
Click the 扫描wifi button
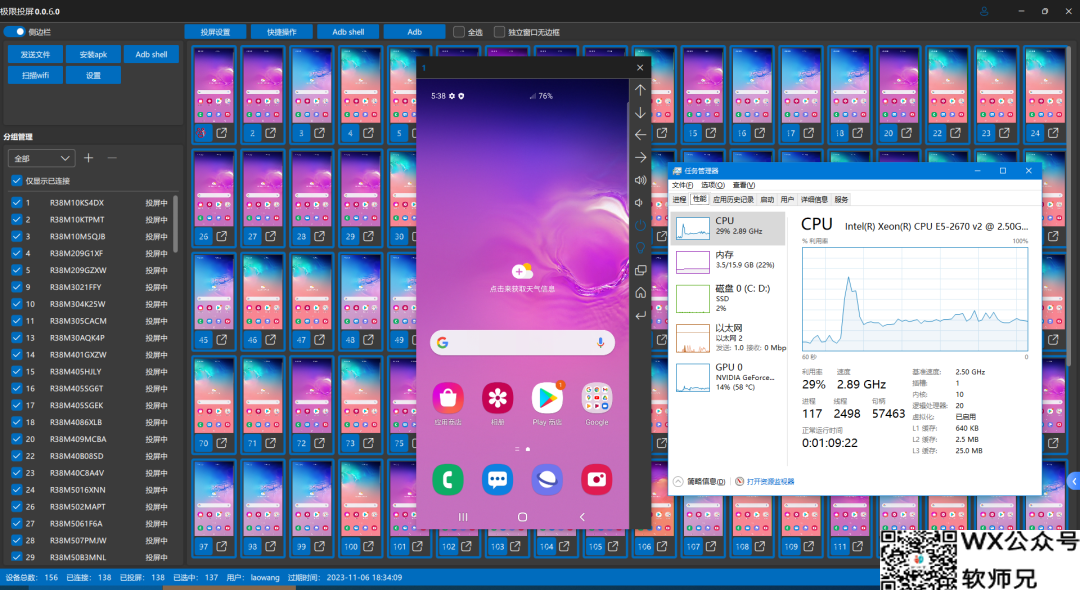pos(35,75)
